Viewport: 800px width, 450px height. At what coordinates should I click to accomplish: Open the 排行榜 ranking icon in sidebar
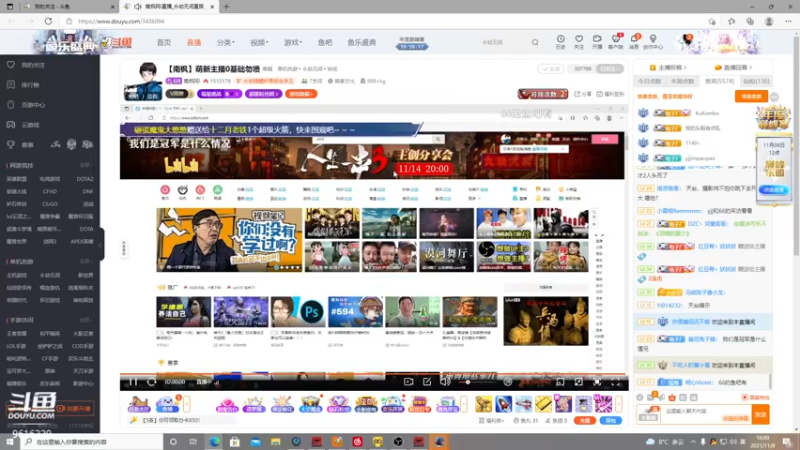(x=11, y=85)
